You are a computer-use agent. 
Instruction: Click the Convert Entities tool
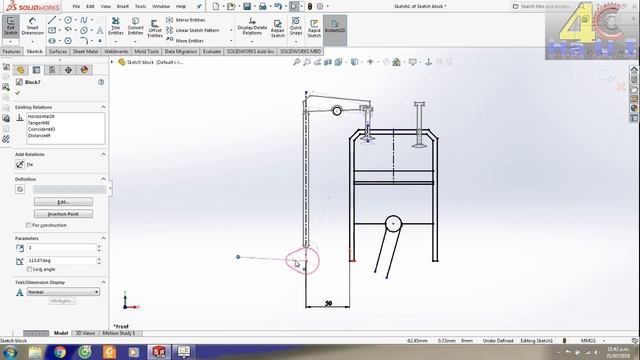click(135, 26)
